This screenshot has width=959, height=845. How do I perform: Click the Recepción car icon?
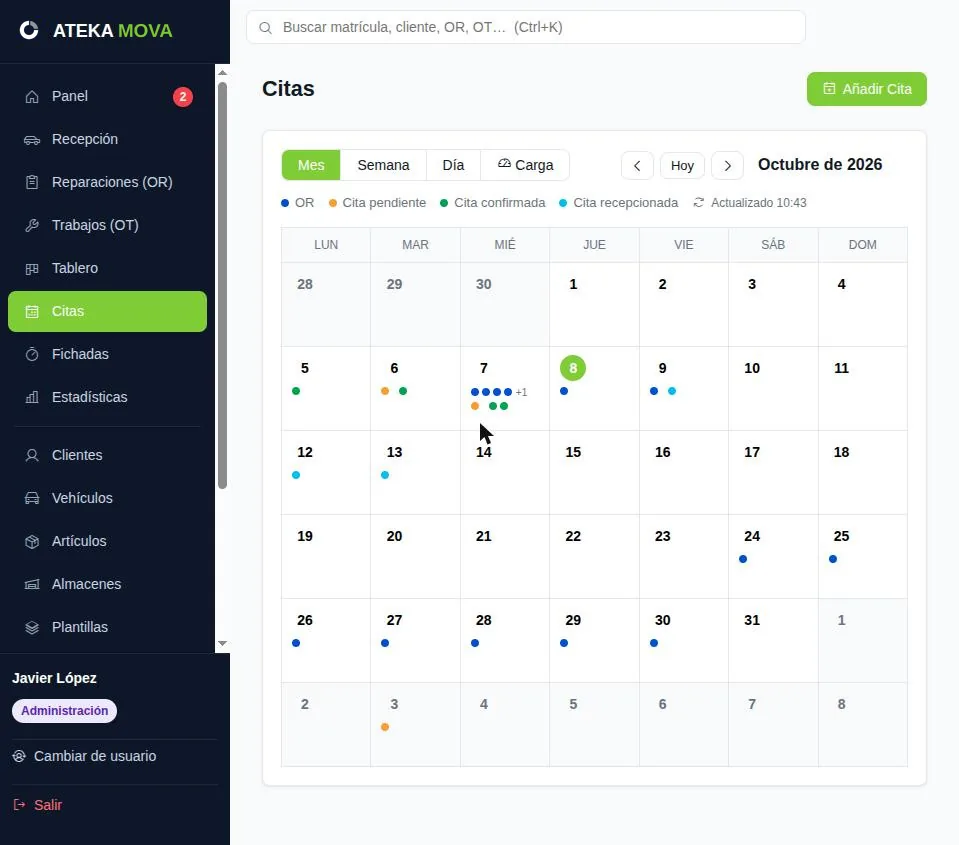[32, 140]
